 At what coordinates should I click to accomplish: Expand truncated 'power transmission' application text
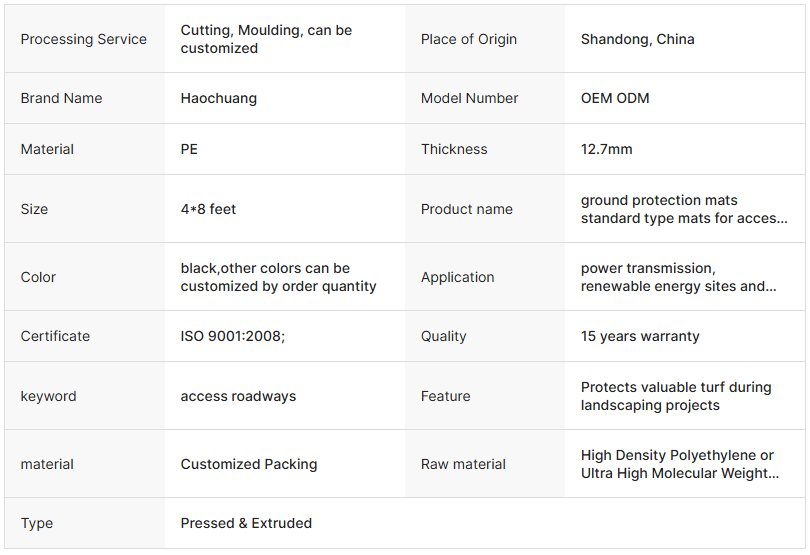point(679,278)
